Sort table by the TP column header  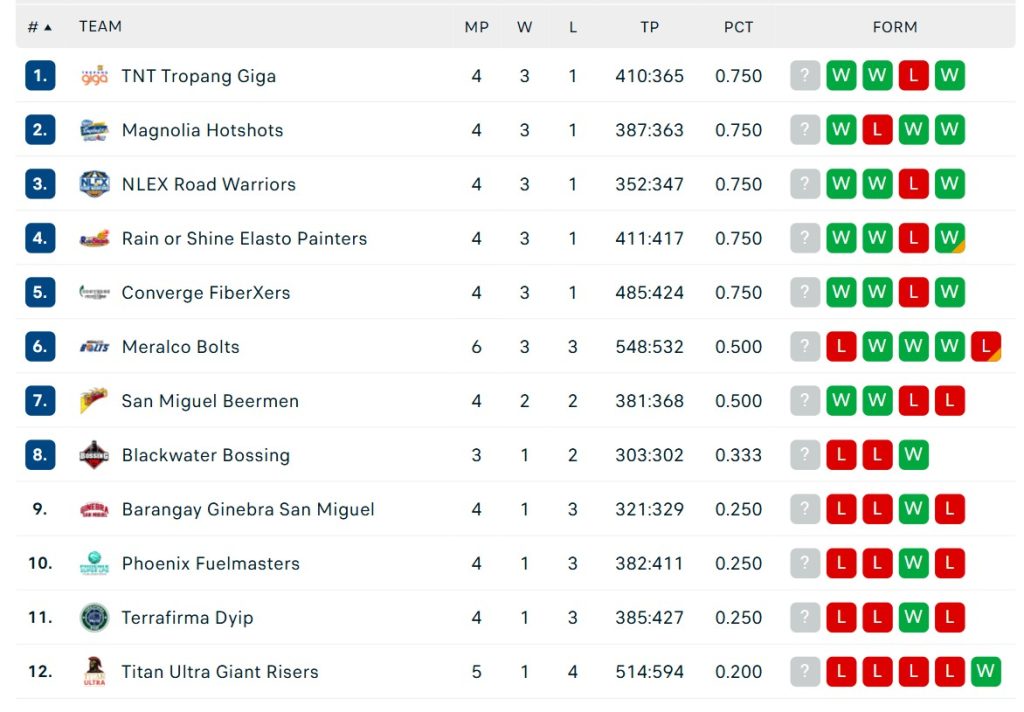pos(650,27)
